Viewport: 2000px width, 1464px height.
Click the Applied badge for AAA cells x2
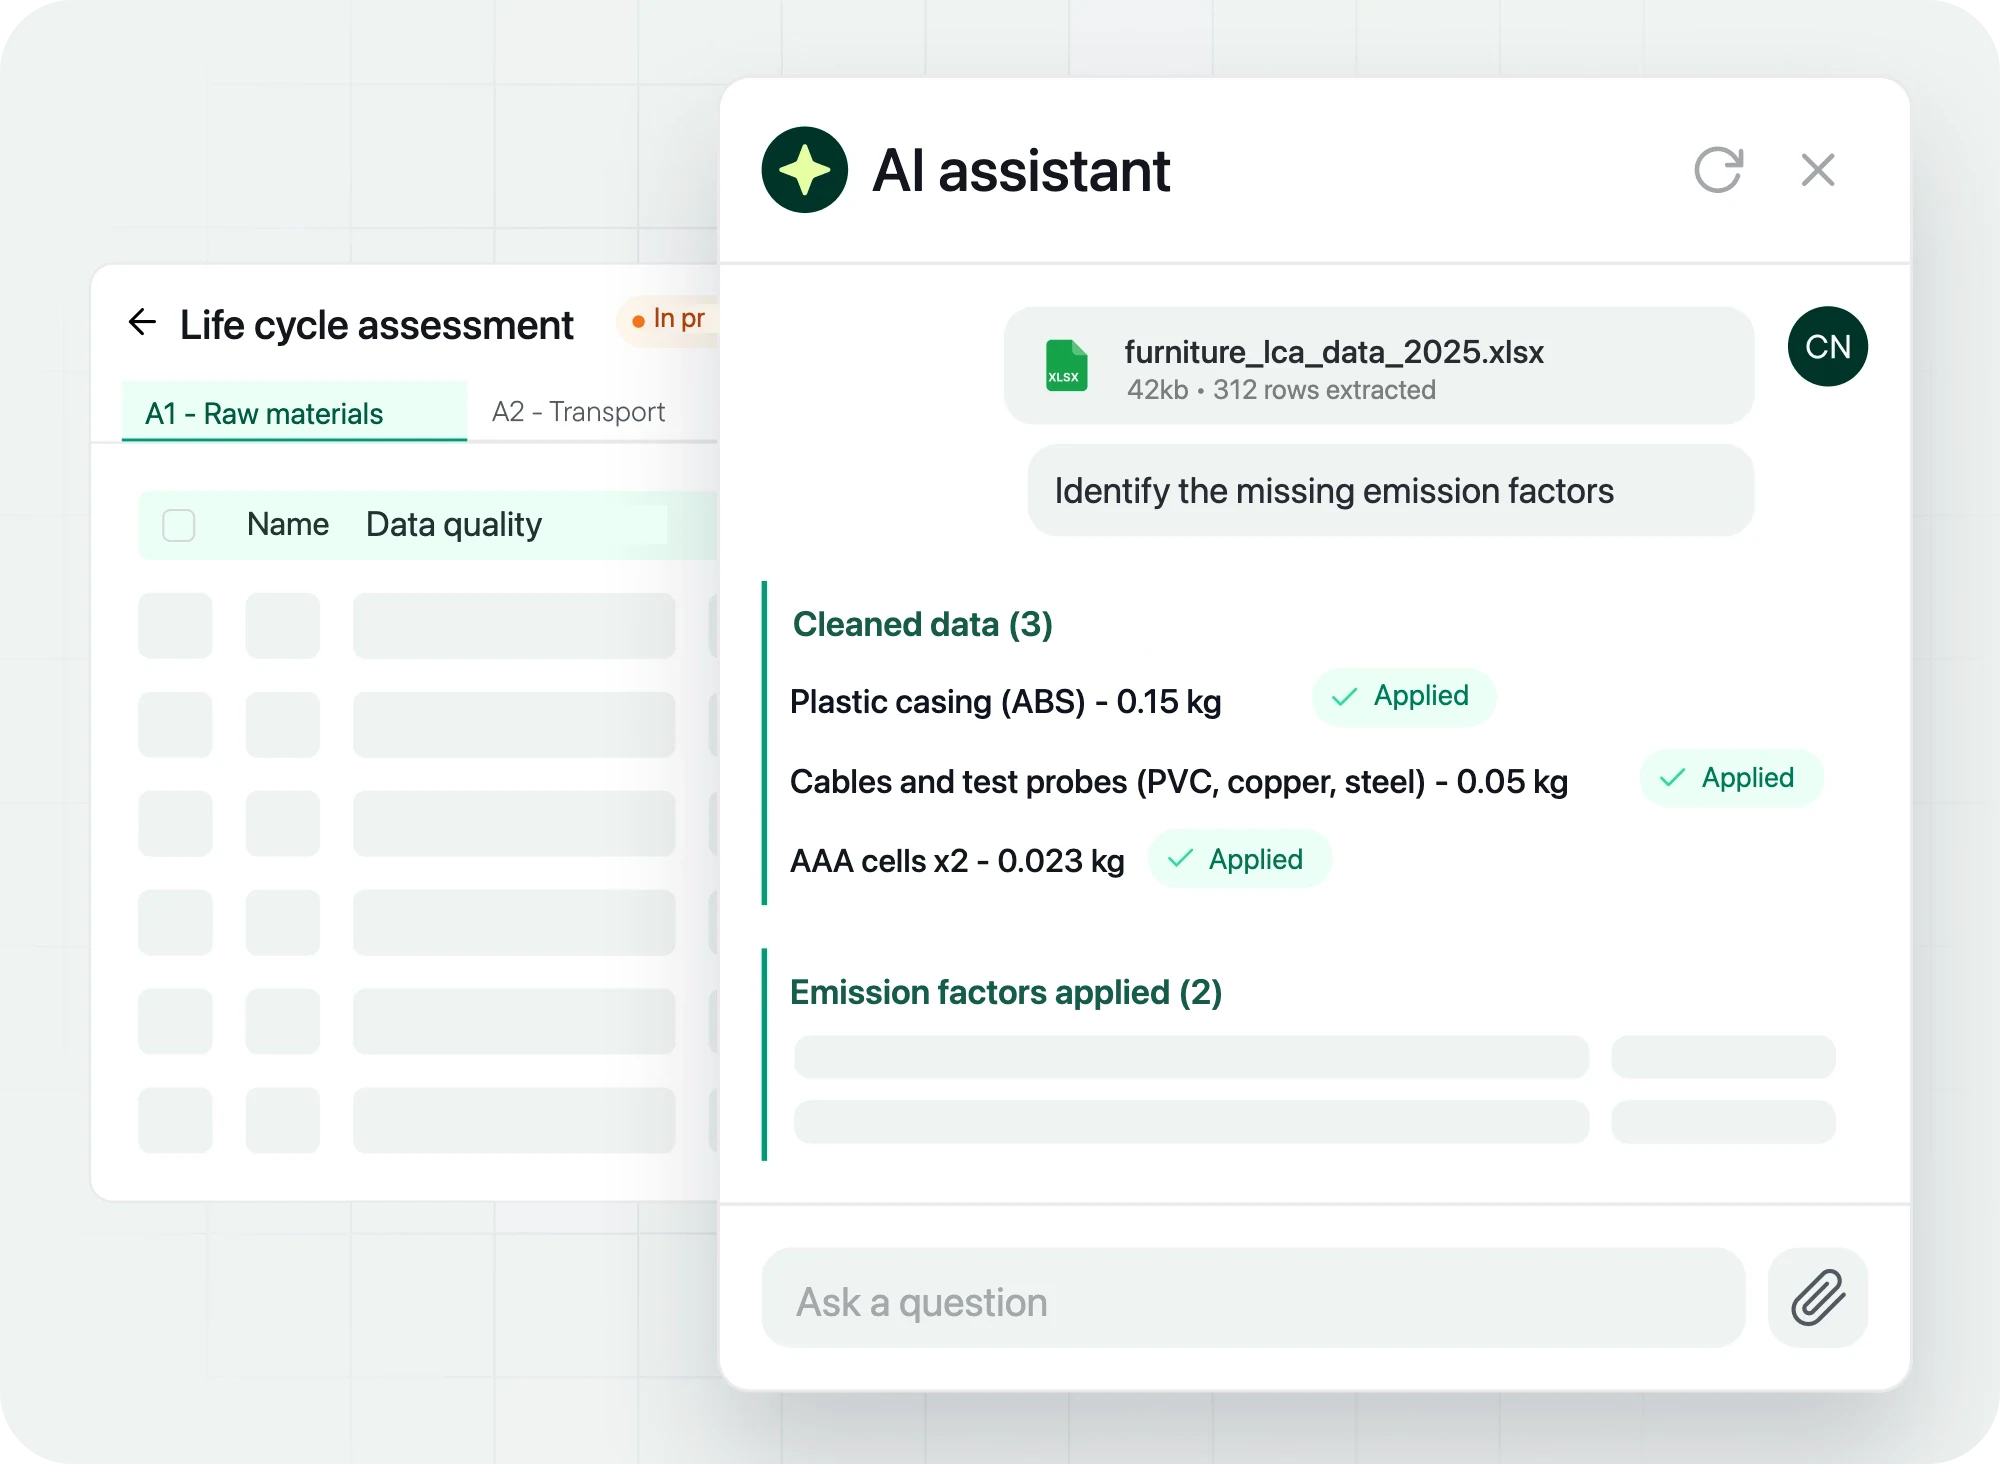[1239, 859]
